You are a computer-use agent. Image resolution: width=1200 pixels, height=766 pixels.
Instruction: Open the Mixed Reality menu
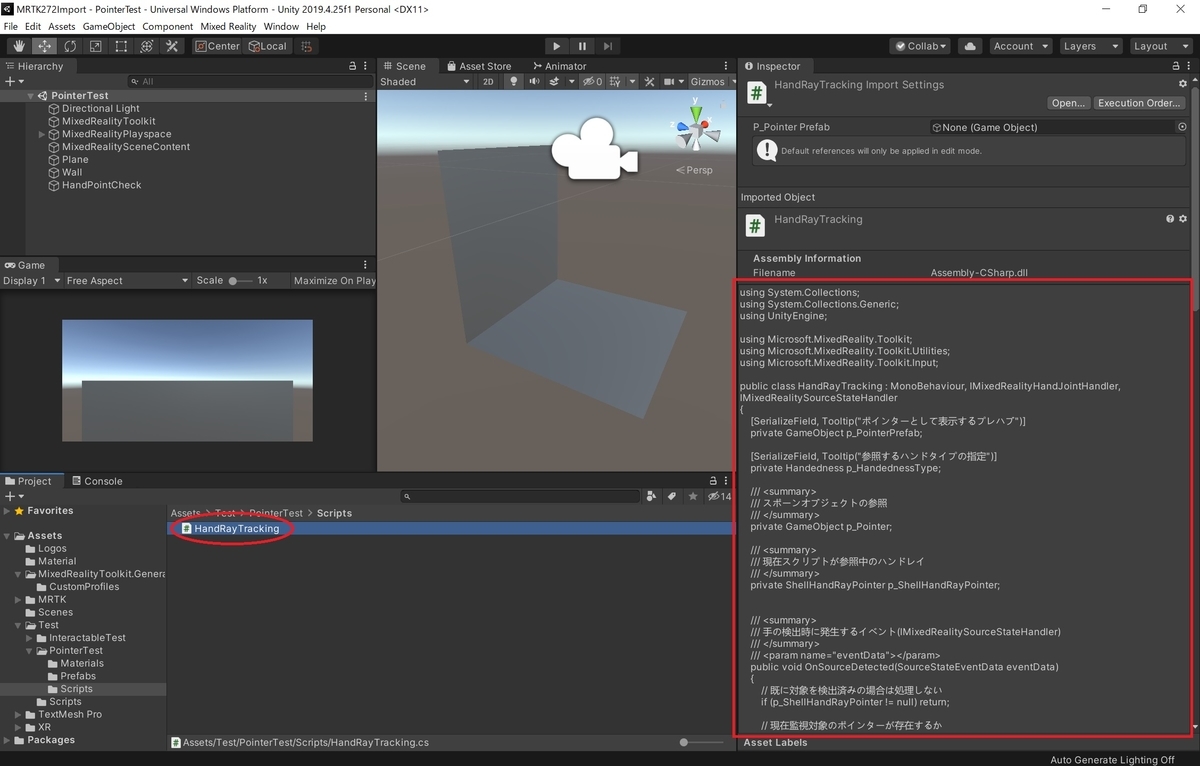pyautogui.click(x=227, y=26)
